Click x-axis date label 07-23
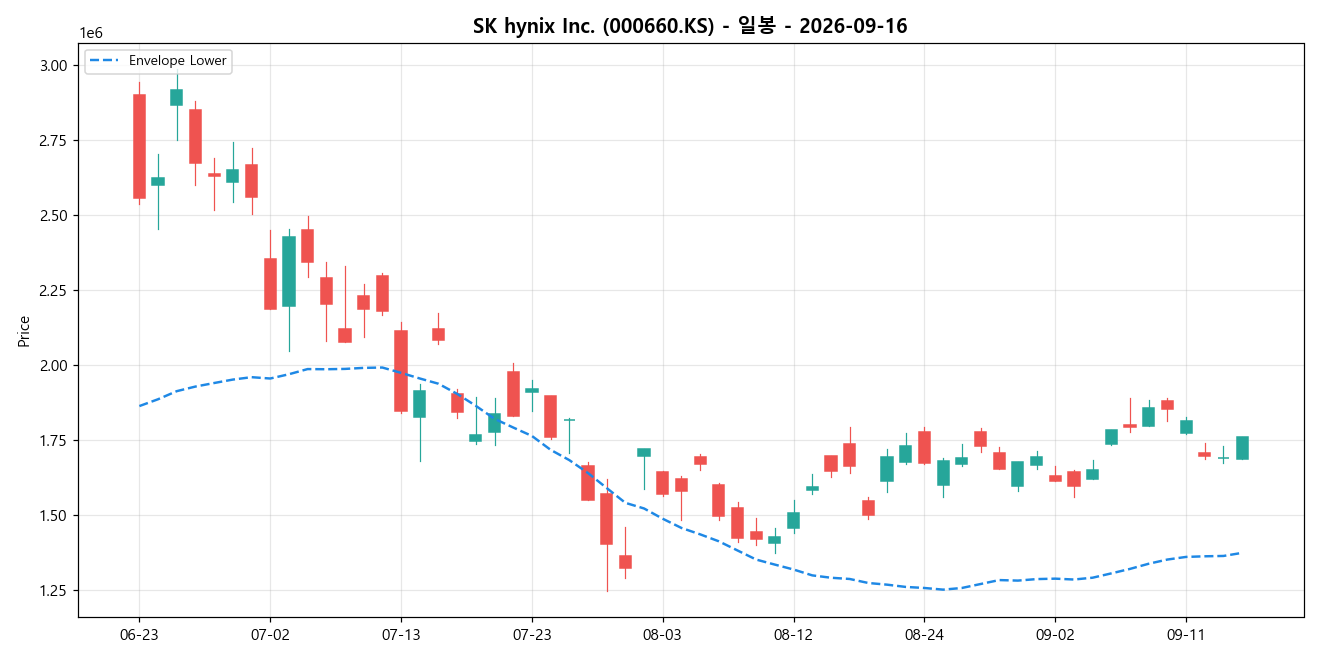The height and width of the screenshot is (660, 1320). 532,634
